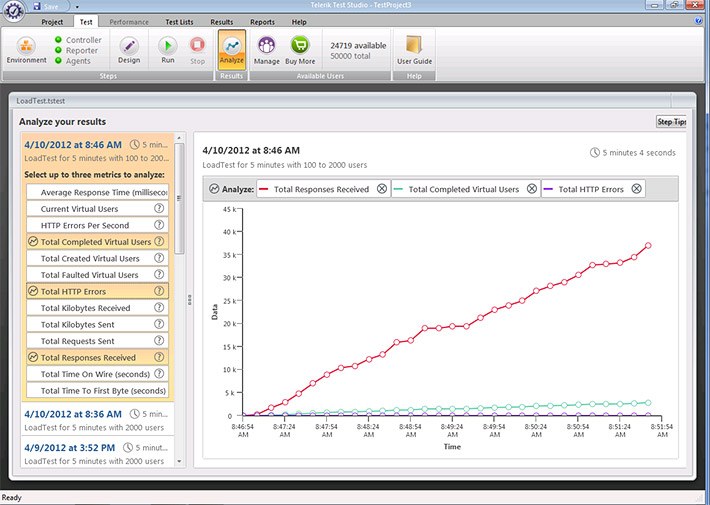The height and width of the screenshot is (505, 710).
Task: Click the Reporter status indicator
Action: [x=58, y=50]
